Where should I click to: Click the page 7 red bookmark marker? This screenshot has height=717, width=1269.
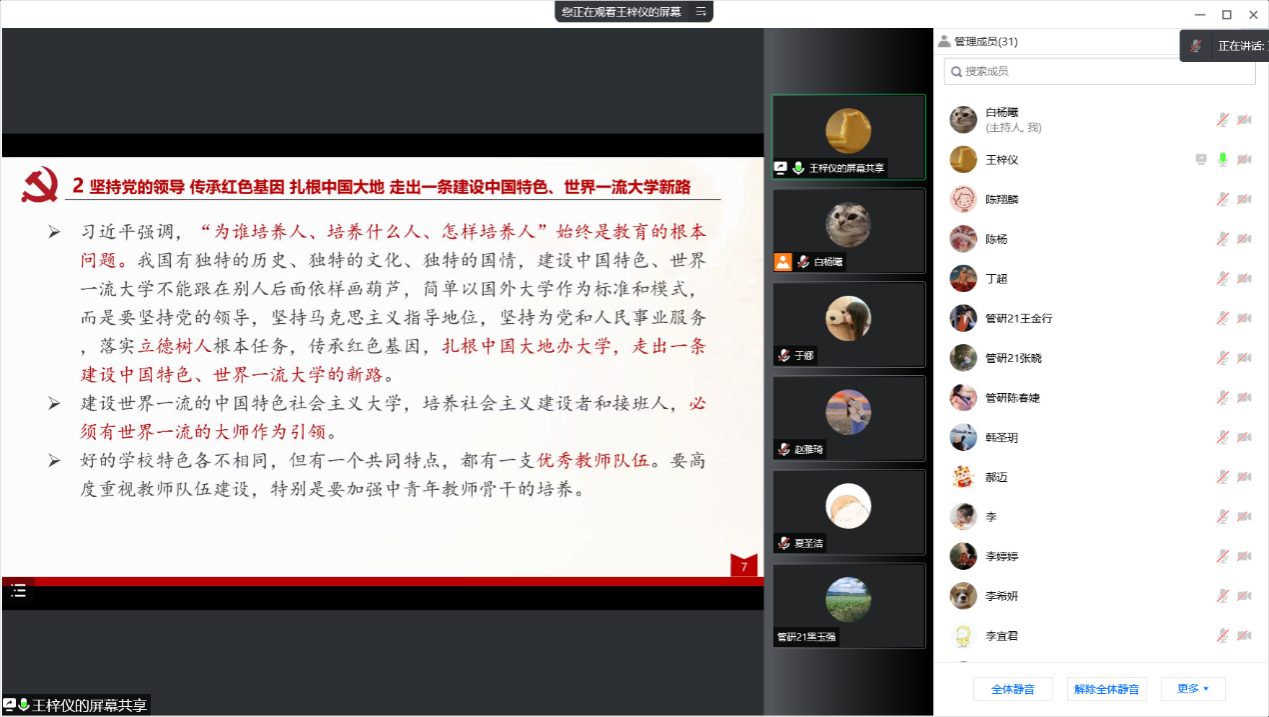743,566
